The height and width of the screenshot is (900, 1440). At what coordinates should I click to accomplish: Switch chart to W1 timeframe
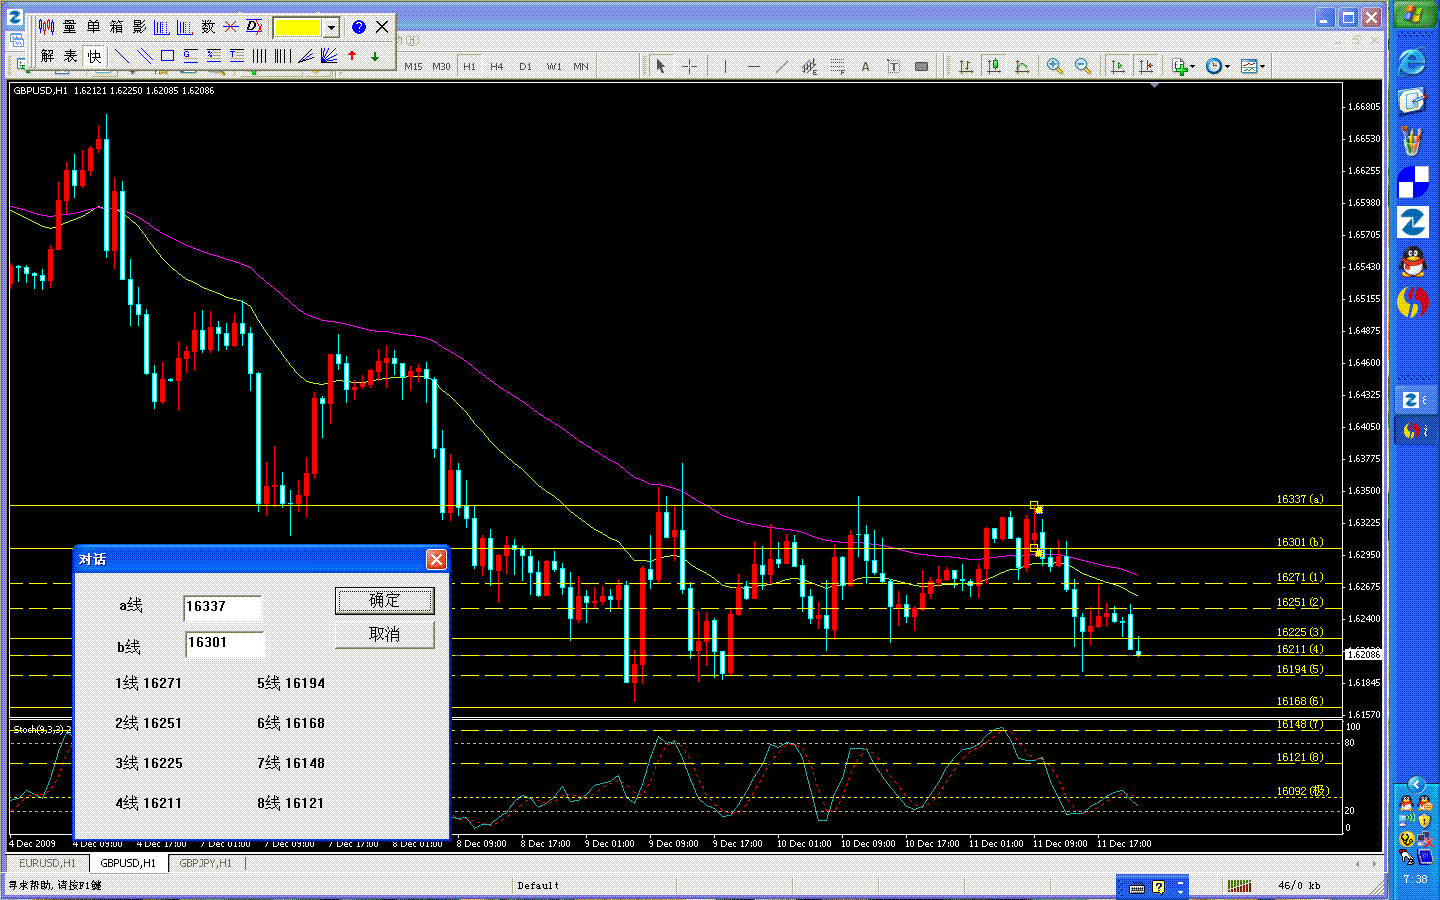553,67
